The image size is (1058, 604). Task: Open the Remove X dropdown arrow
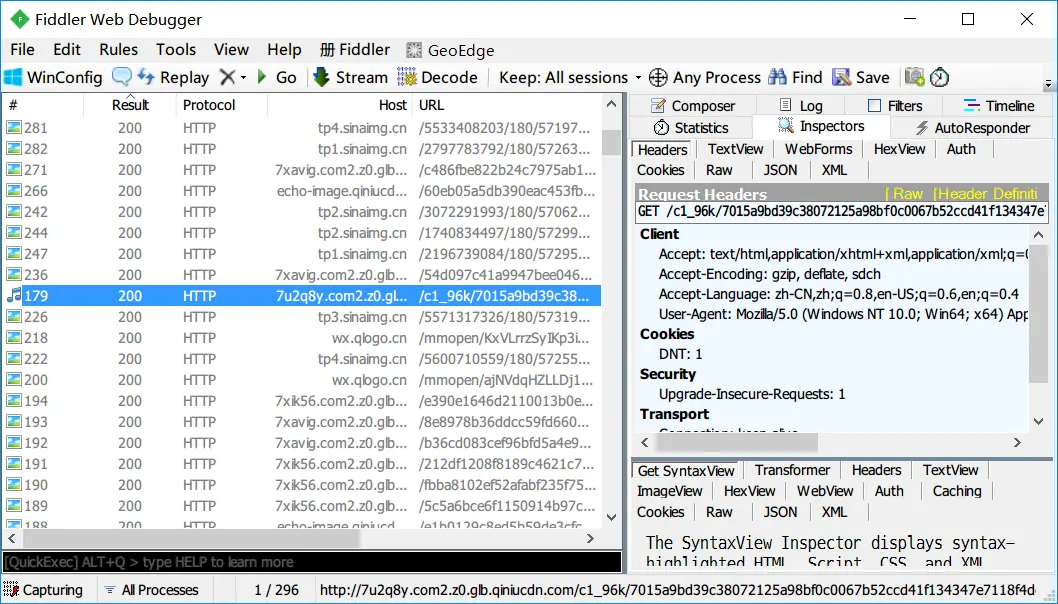(x=244, y=78)
